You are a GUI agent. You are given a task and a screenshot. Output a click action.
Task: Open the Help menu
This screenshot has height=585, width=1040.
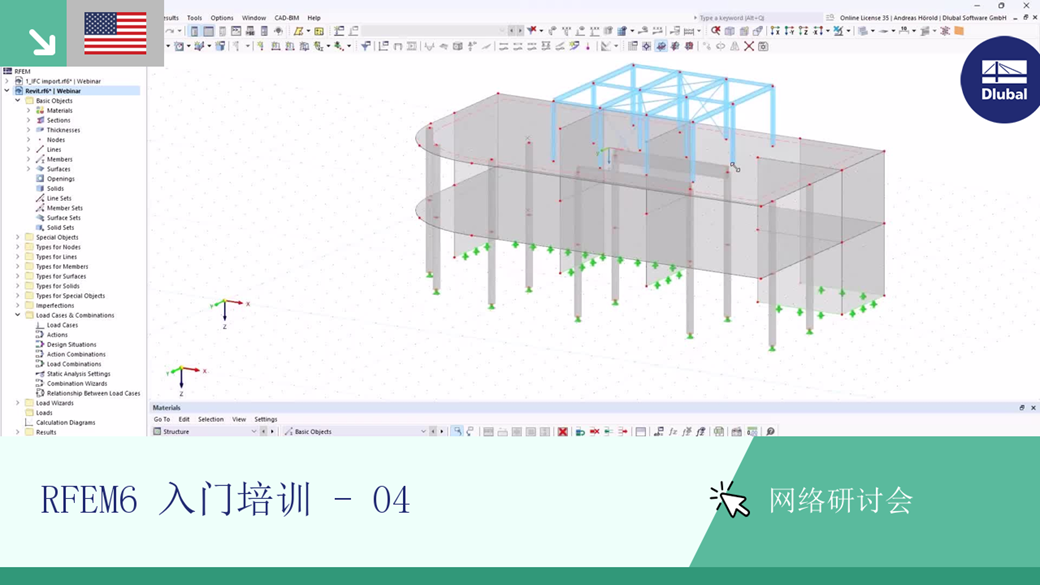314,18
